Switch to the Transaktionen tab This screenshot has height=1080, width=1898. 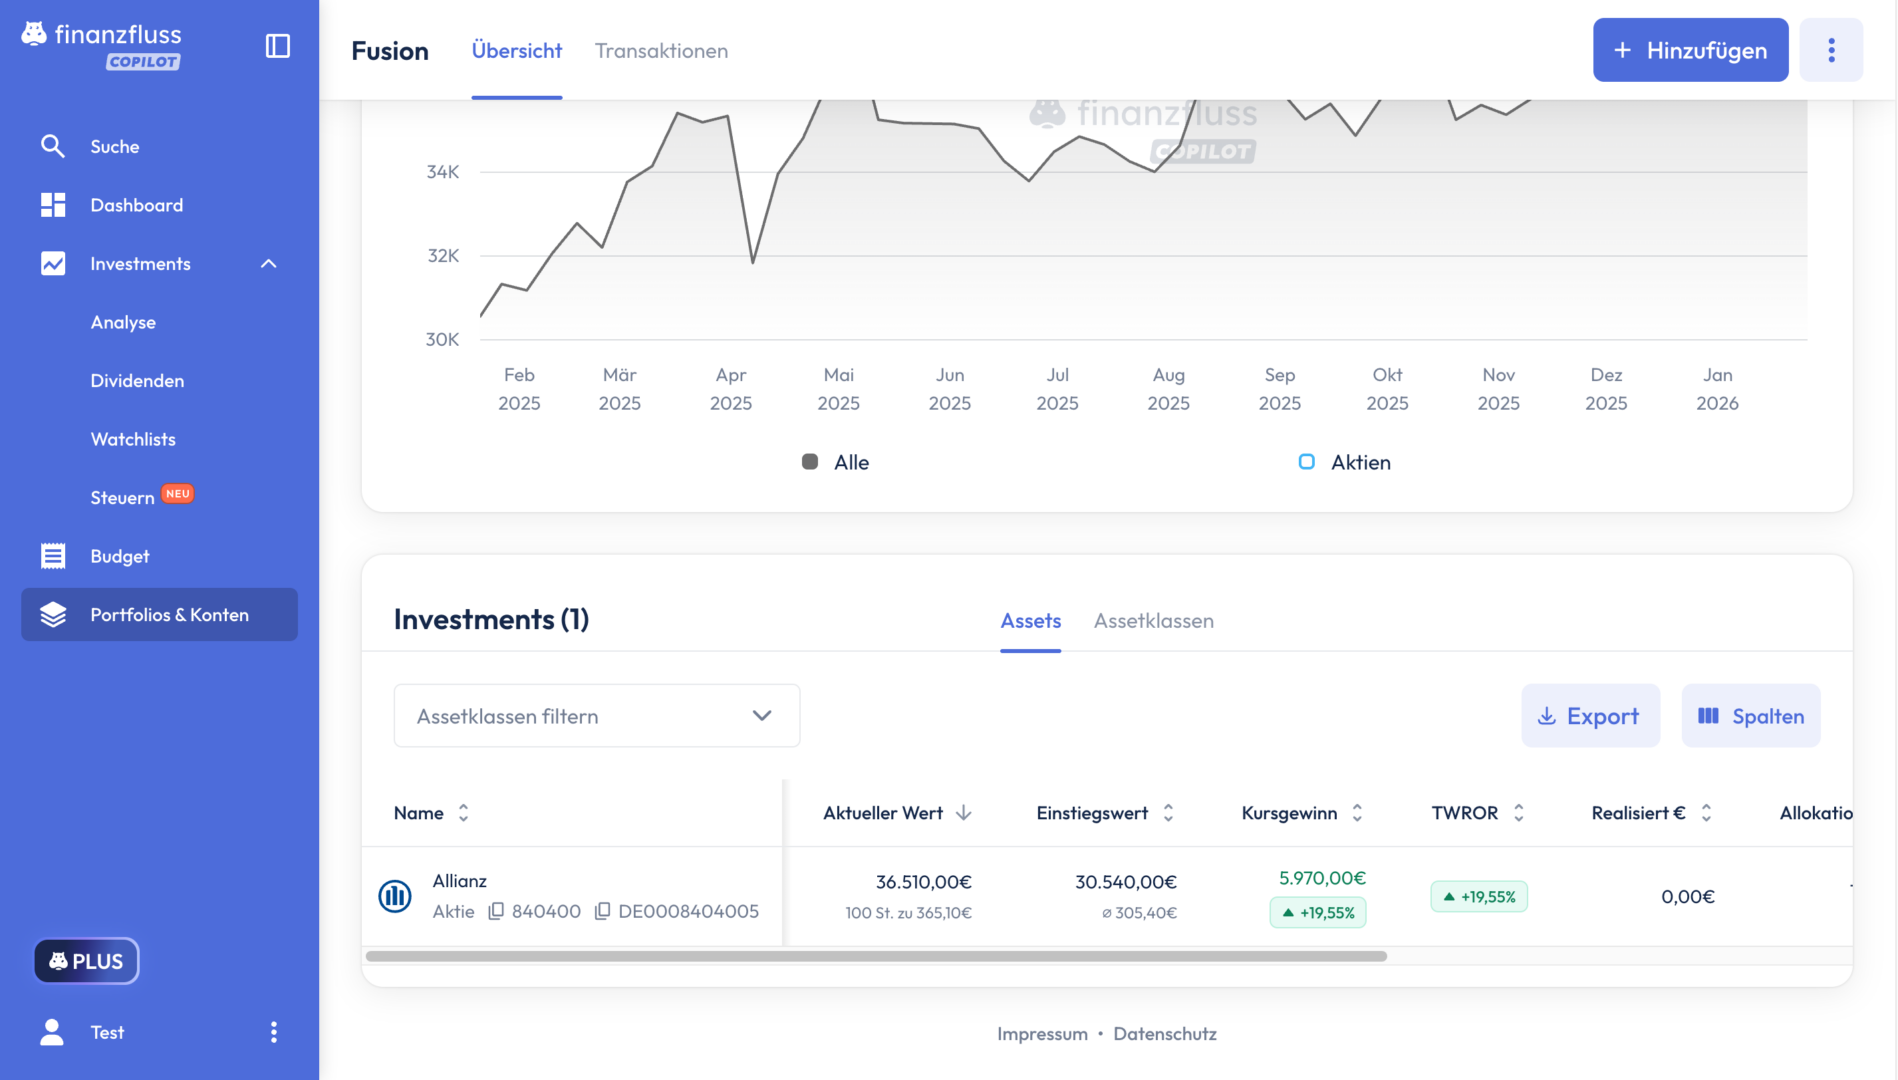(x=661, y=51)
